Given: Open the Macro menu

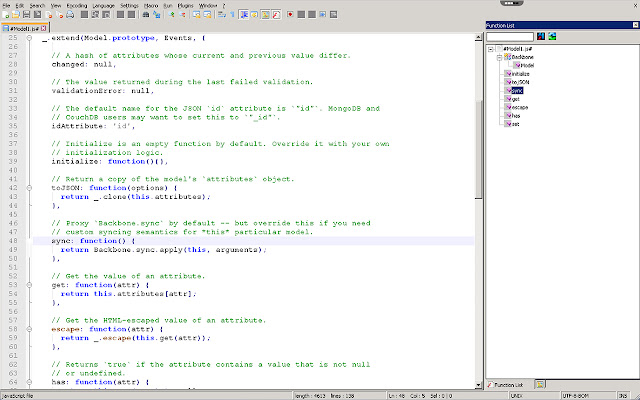Looking at the screenshot, I should point(151,5).
